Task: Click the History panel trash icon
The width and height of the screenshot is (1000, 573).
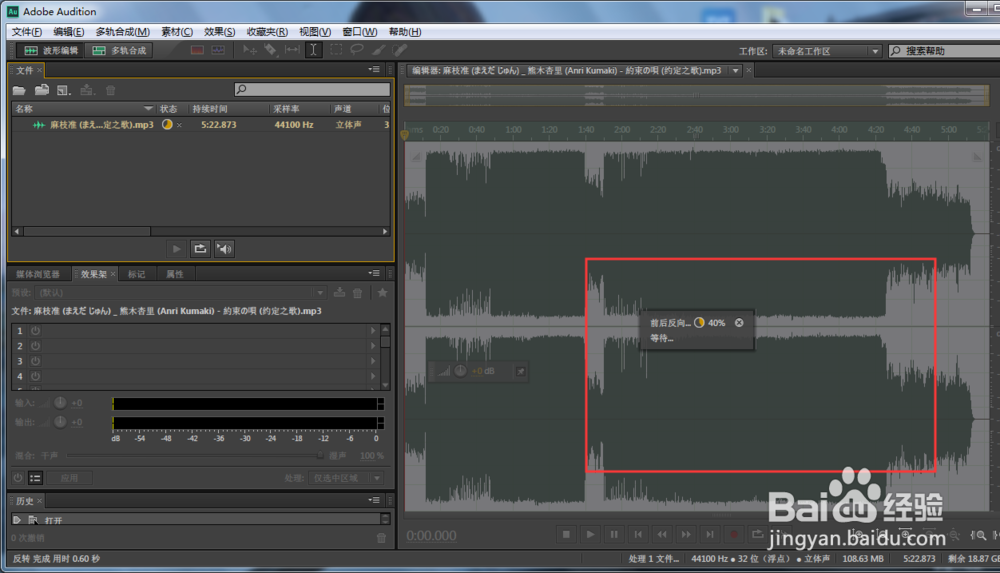Action: [381, 538]
